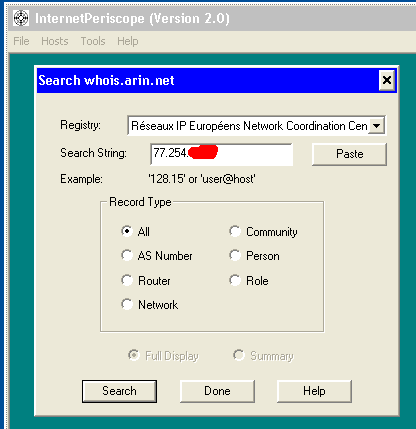Click the Done button
Image resolution: width=416 pixels, height=429 pixels.
click(217, 391)
